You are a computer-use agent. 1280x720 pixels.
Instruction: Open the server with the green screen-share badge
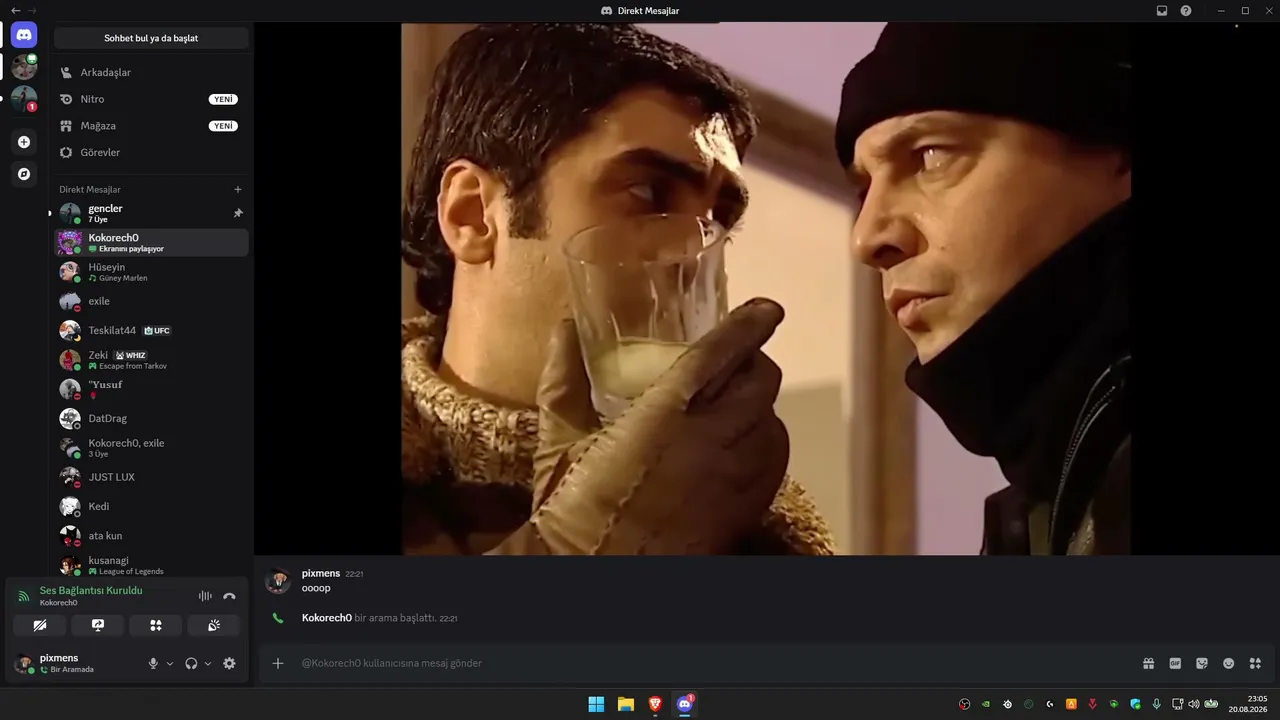[24, 67]
